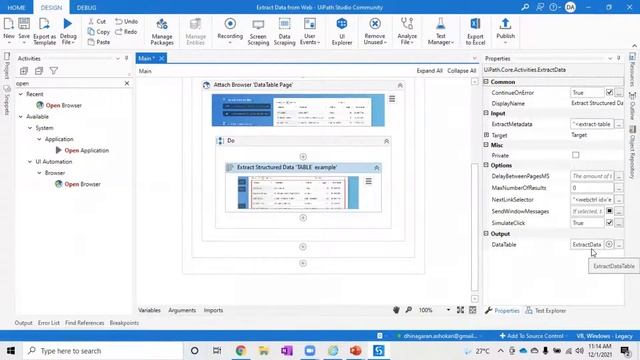Switch to Test Explorer tab

pos(546,311)
